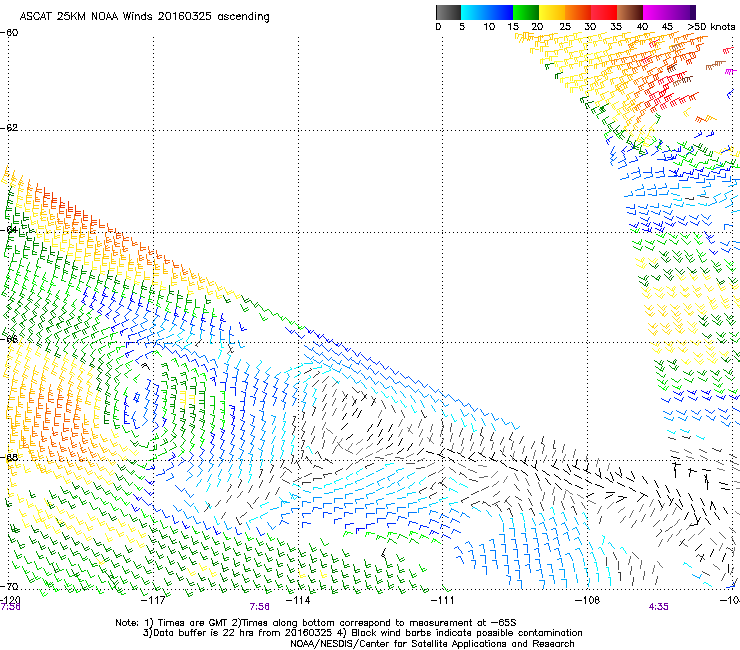Click the "35" legend scale label

tap(616, 27)
